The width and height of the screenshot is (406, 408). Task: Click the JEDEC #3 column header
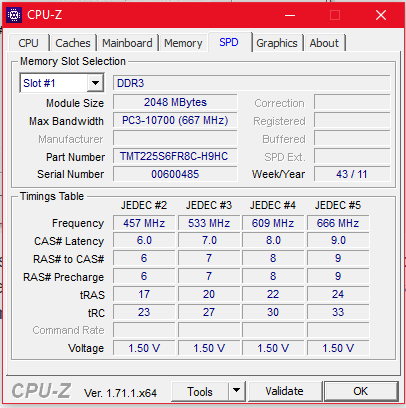[209, 205]
